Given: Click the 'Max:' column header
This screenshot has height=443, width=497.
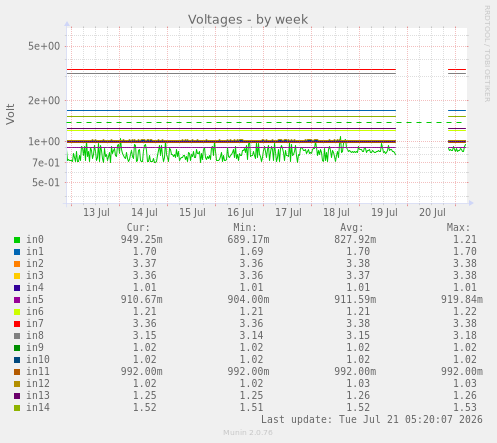Looking at the screenshot, I should [458, 228].
